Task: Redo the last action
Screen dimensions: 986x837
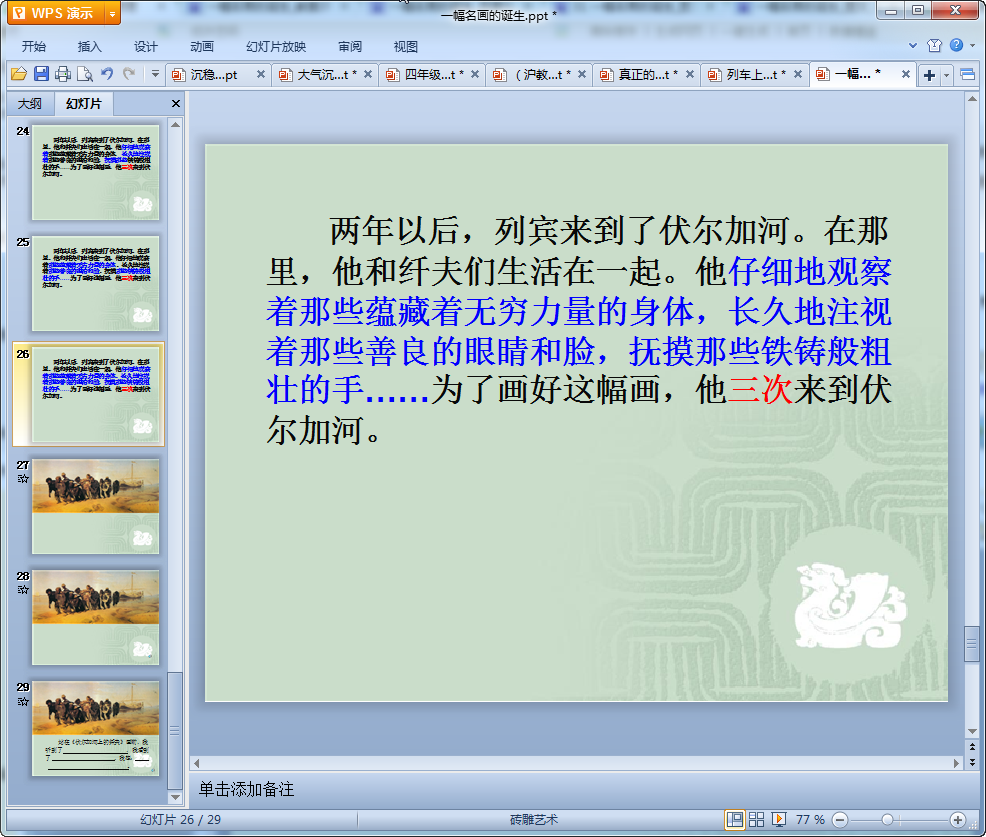Action: tap(129, 74)
